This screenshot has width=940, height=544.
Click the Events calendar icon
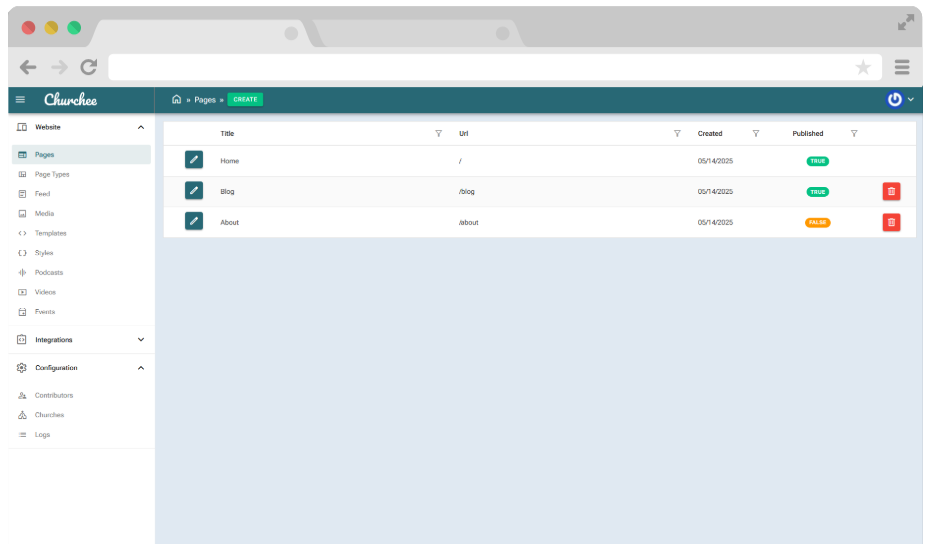click(x=22, y=312)
